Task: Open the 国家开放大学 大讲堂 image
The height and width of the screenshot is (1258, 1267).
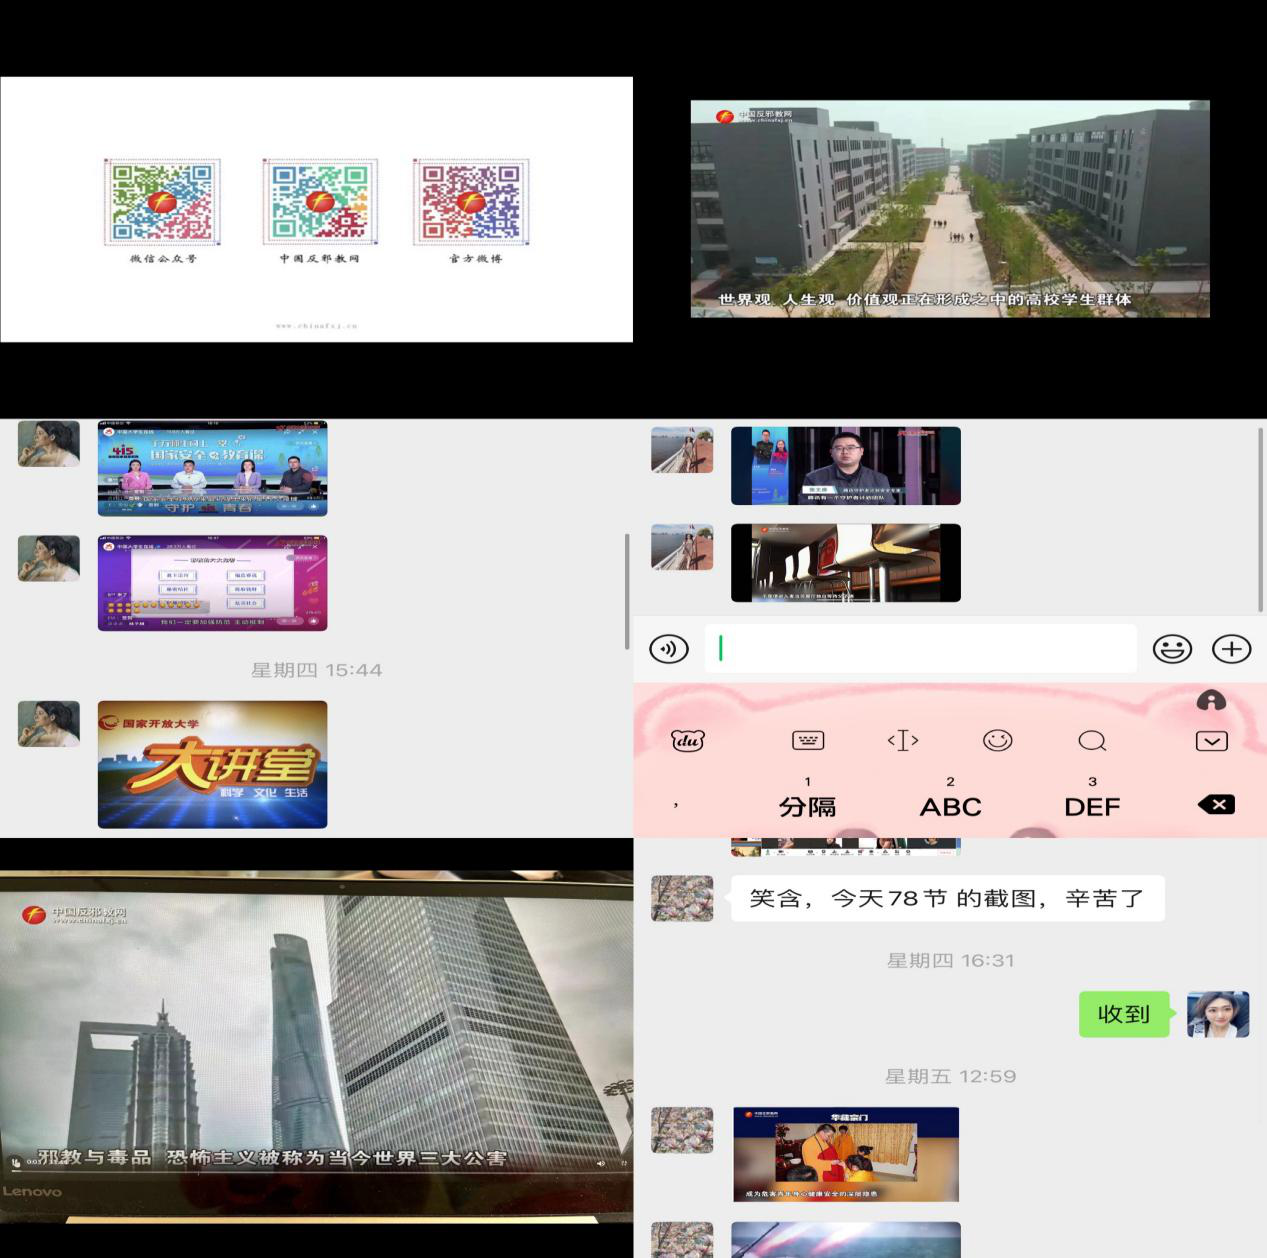Action: click(212, 764)
